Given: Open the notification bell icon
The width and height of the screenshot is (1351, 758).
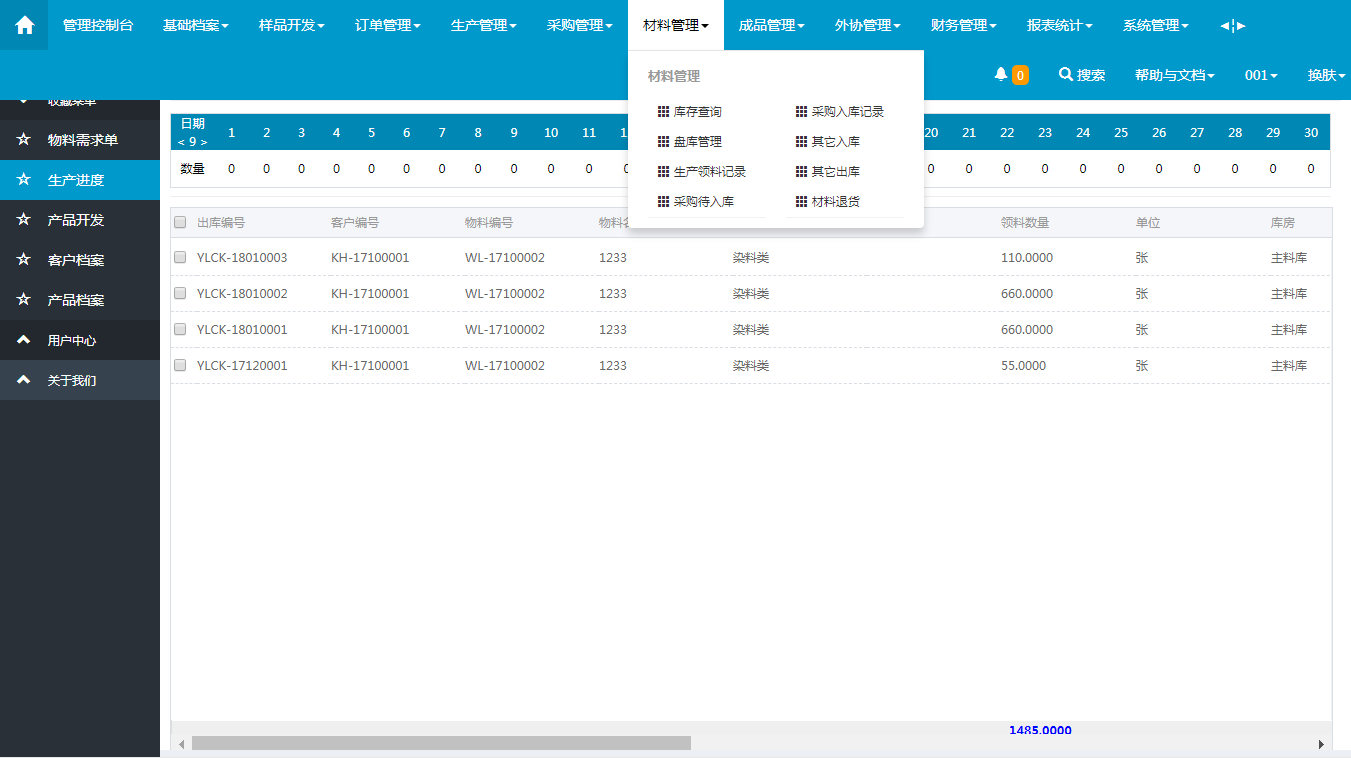Looking at the screenshot, I should click(1000, 75).
